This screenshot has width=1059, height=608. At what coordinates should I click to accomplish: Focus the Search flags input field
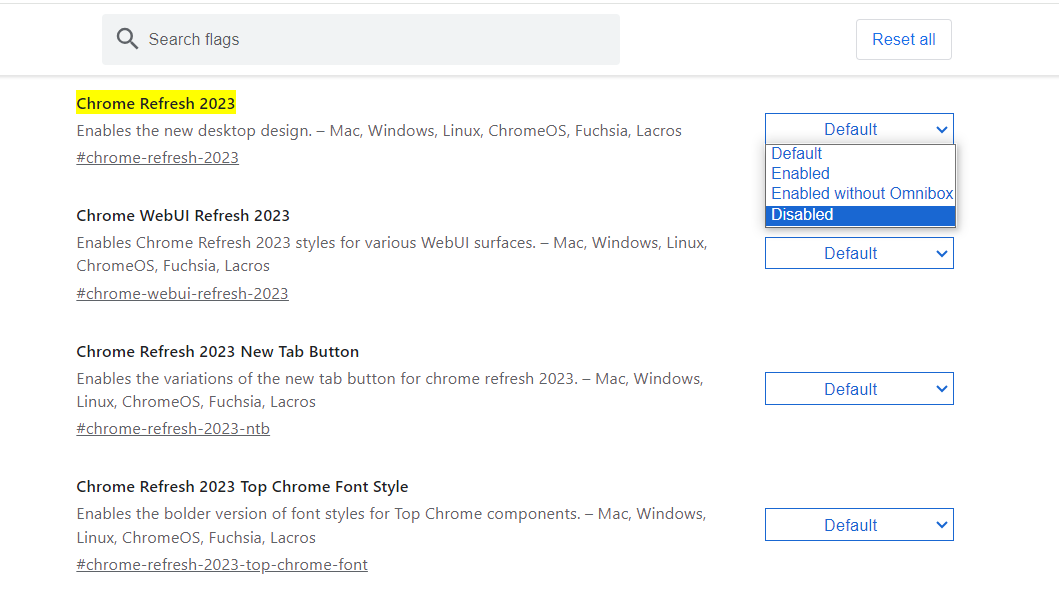point(361,39)
